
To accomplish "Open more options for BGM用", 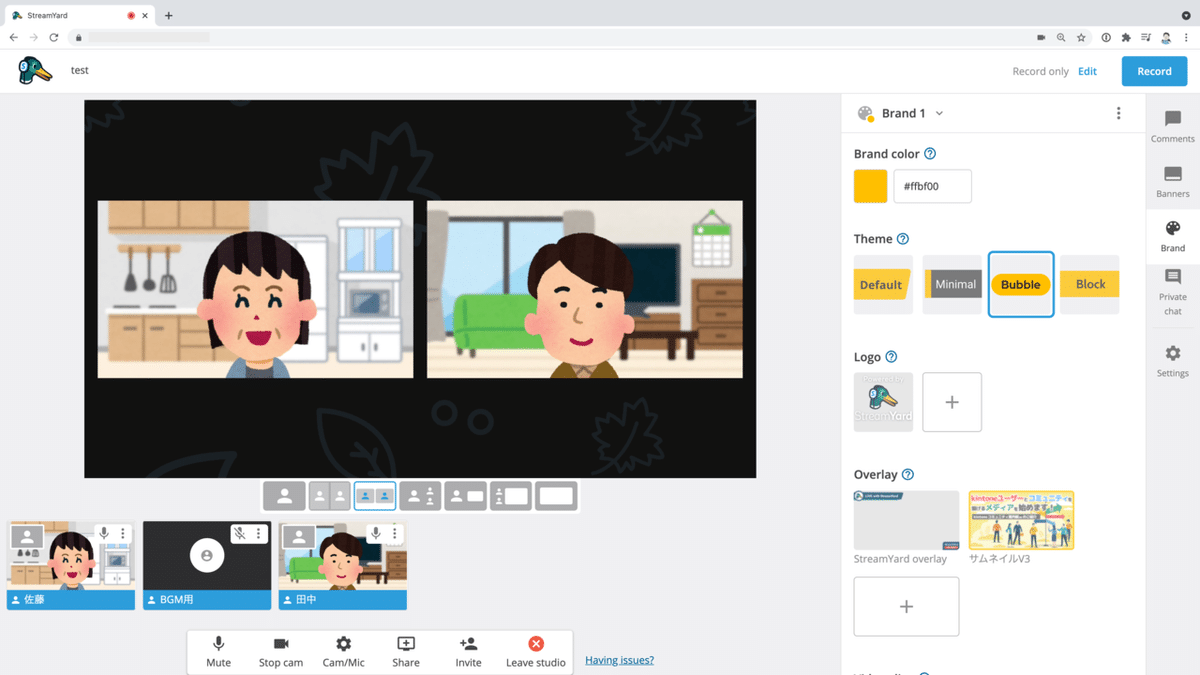I will 258,534.
